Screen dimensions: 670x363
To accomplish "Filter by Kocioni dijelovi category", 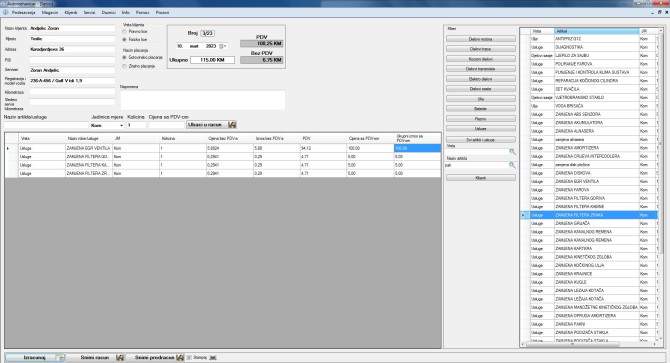I will point(481,59).
